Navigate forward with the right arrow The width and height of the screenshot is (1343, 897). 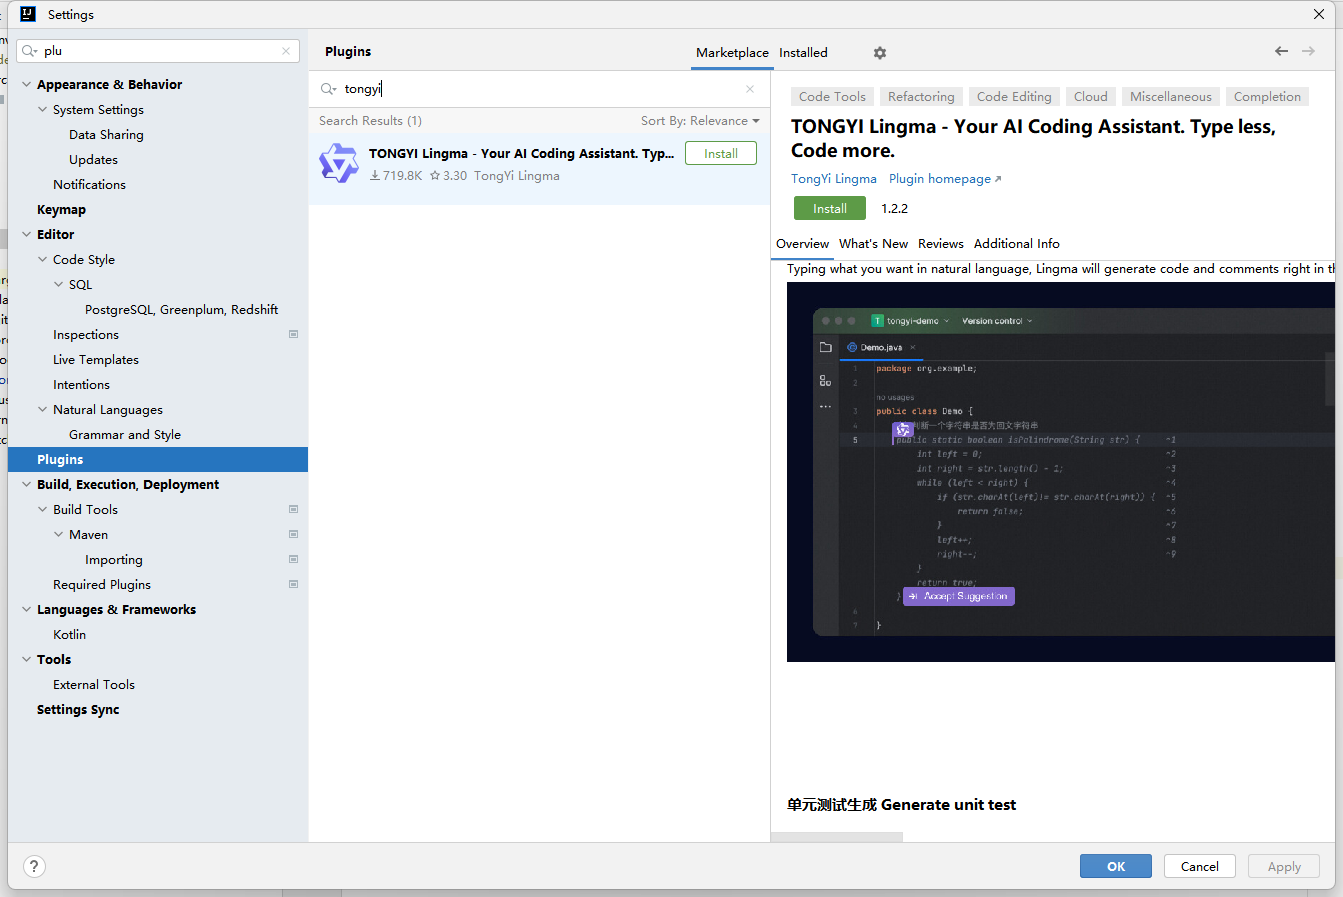(x=1308, y=51)
